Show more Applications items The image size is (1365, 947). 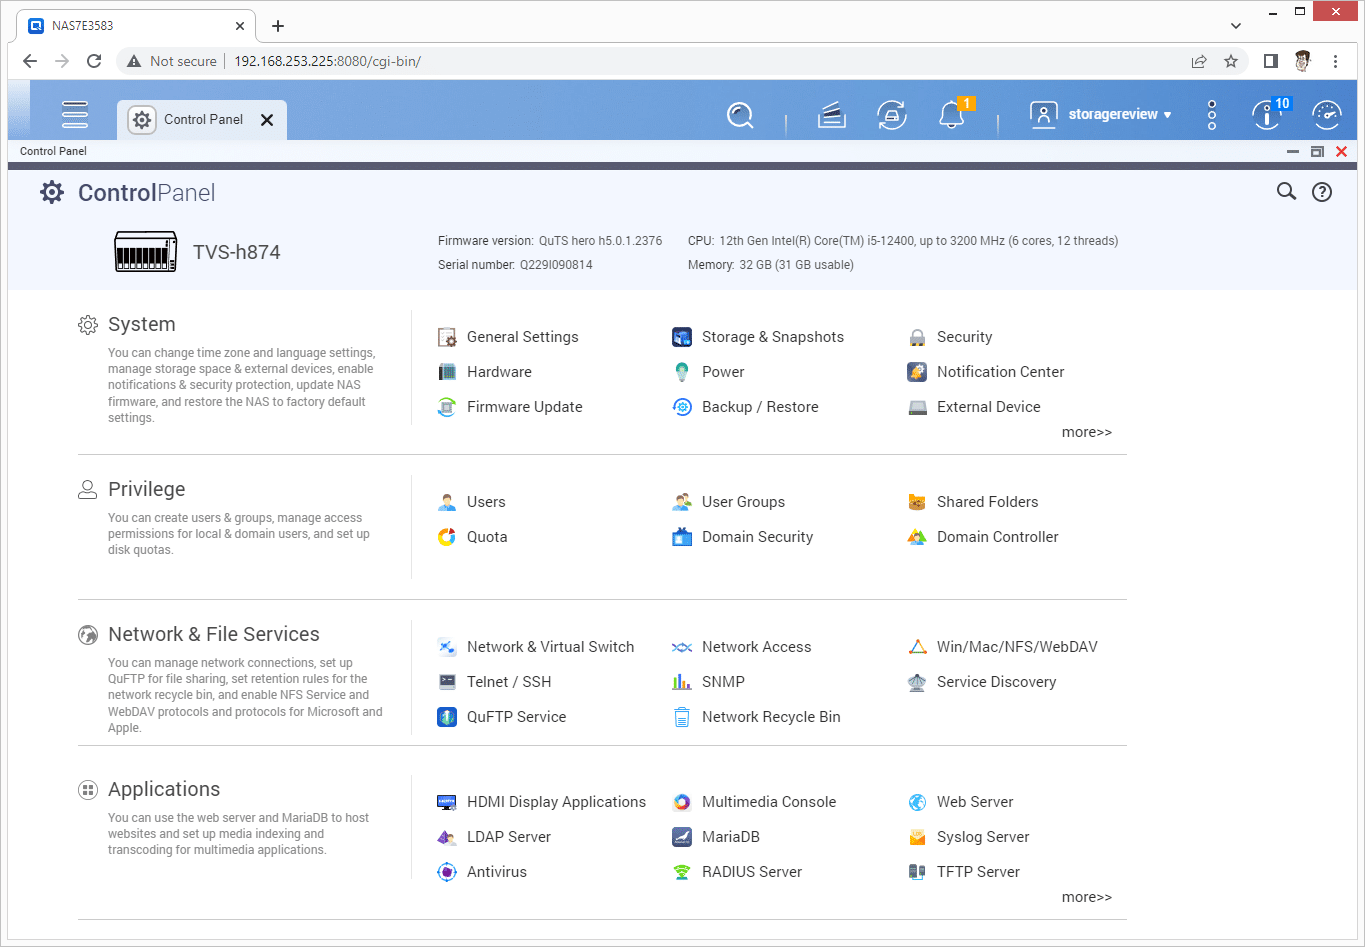point(1087,897)
